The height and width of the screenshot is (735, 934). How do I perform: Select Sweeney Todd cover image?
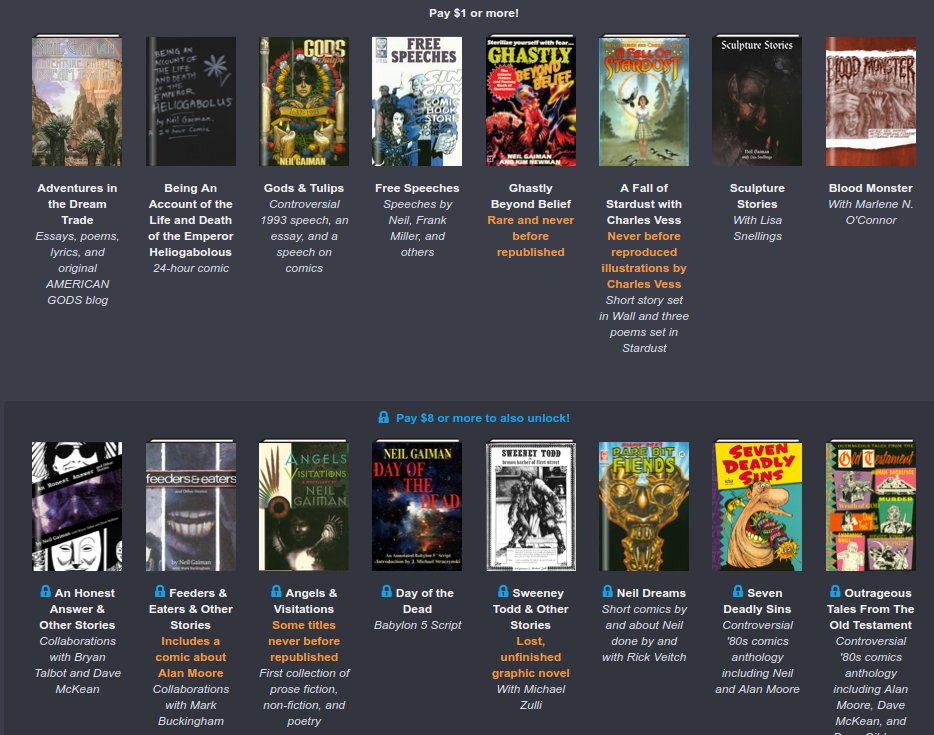pyautogui.click(x=531, y=506)
